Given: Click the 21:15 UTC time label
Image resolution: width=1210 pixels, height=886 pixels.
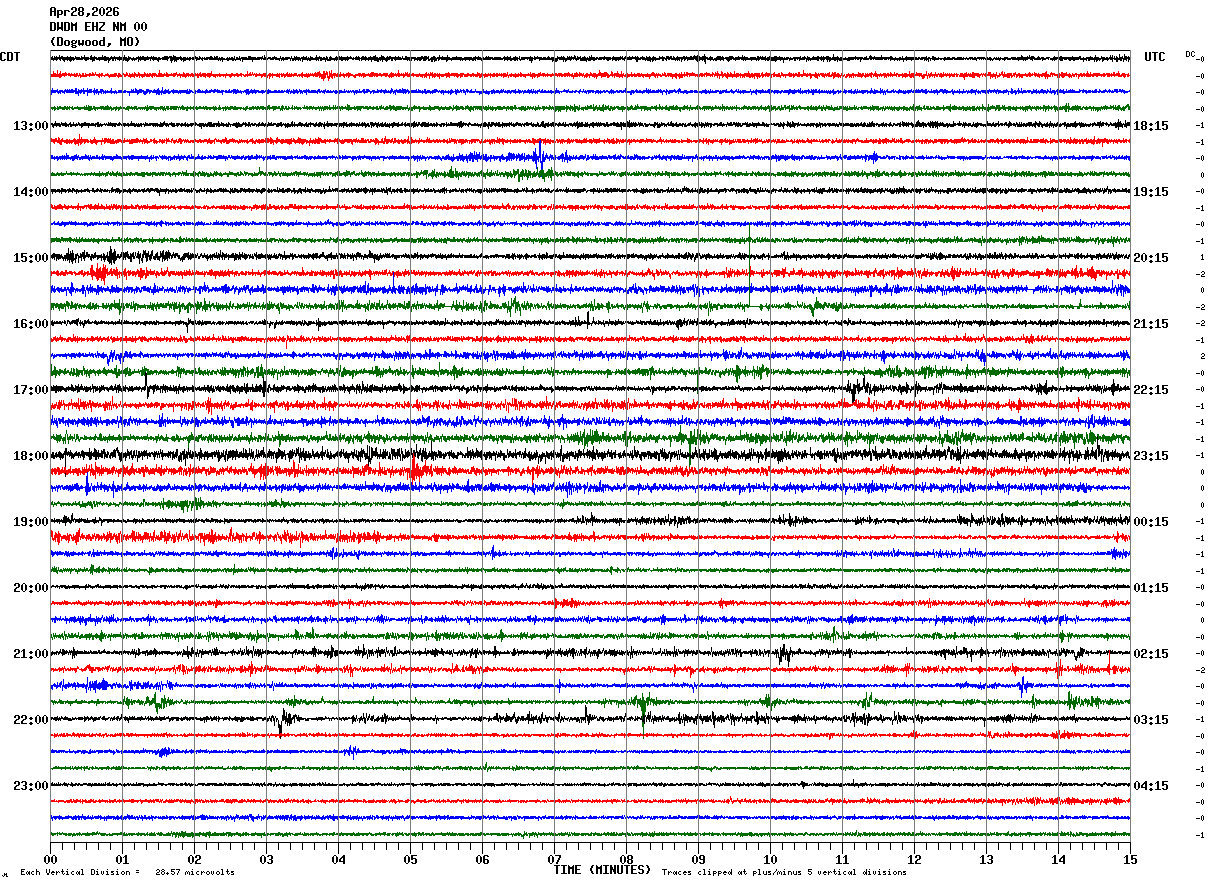Looking at the screenshot, I should pos(1150,324).
